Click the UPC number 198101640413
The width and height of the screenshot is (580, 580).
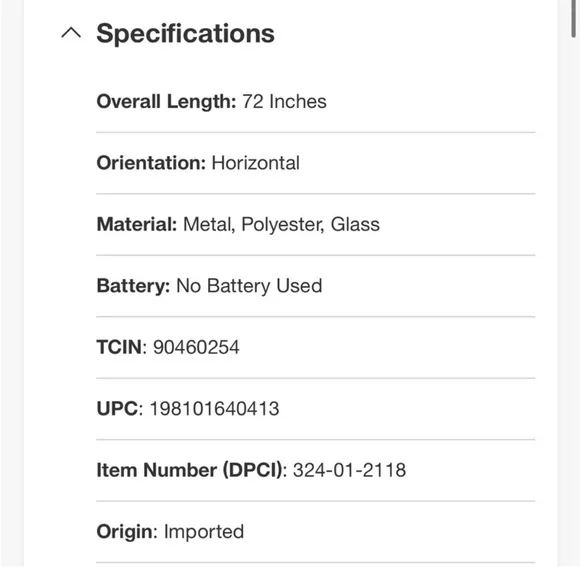point(214,409)
